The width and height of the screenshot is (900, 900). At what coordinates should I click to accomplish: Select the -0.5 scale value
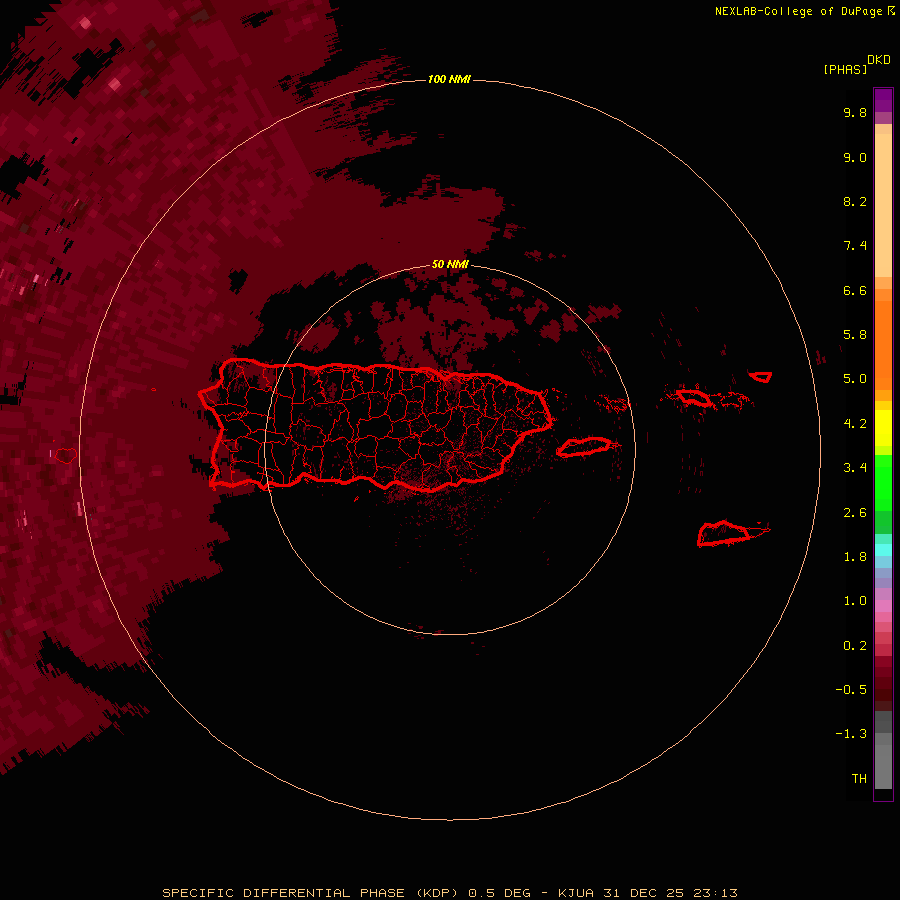pos(851,690)
